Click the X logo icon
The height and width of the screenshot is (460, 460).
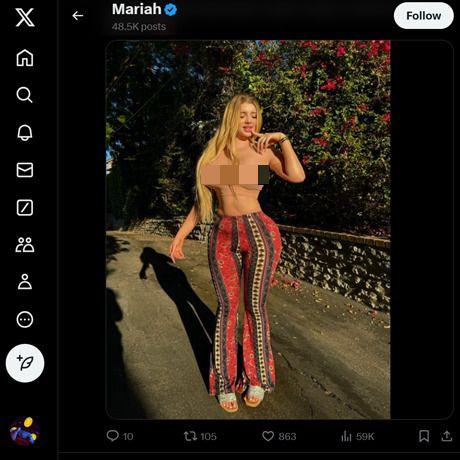click(x=25, y=17)
